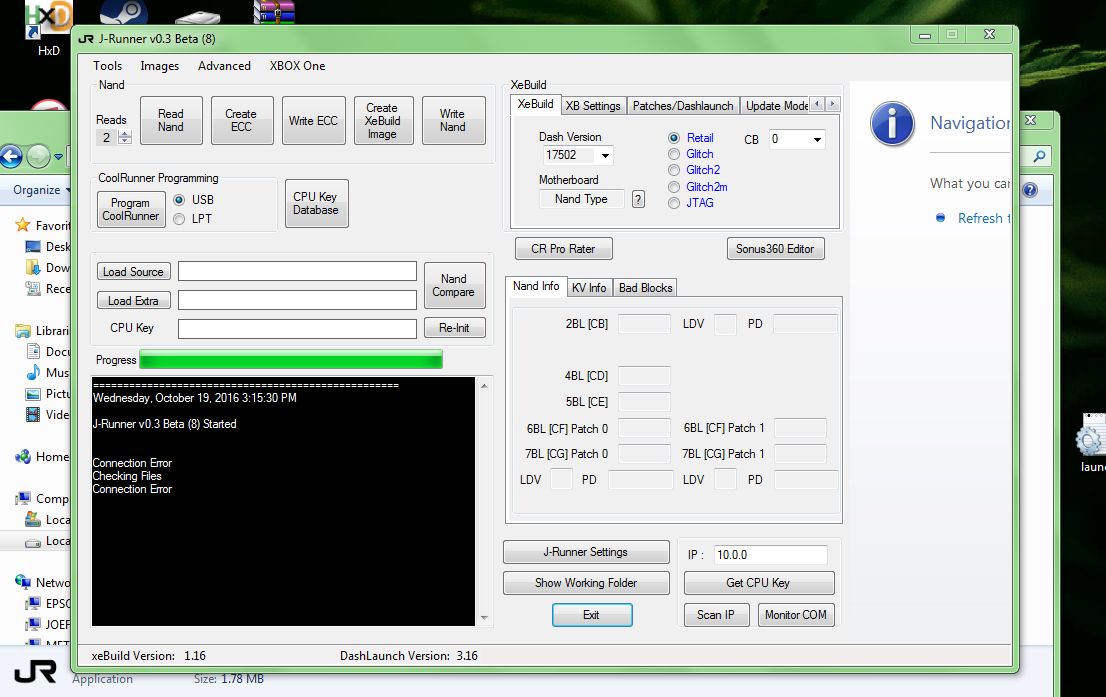Select the Glitch2m build option

[674, 187]
